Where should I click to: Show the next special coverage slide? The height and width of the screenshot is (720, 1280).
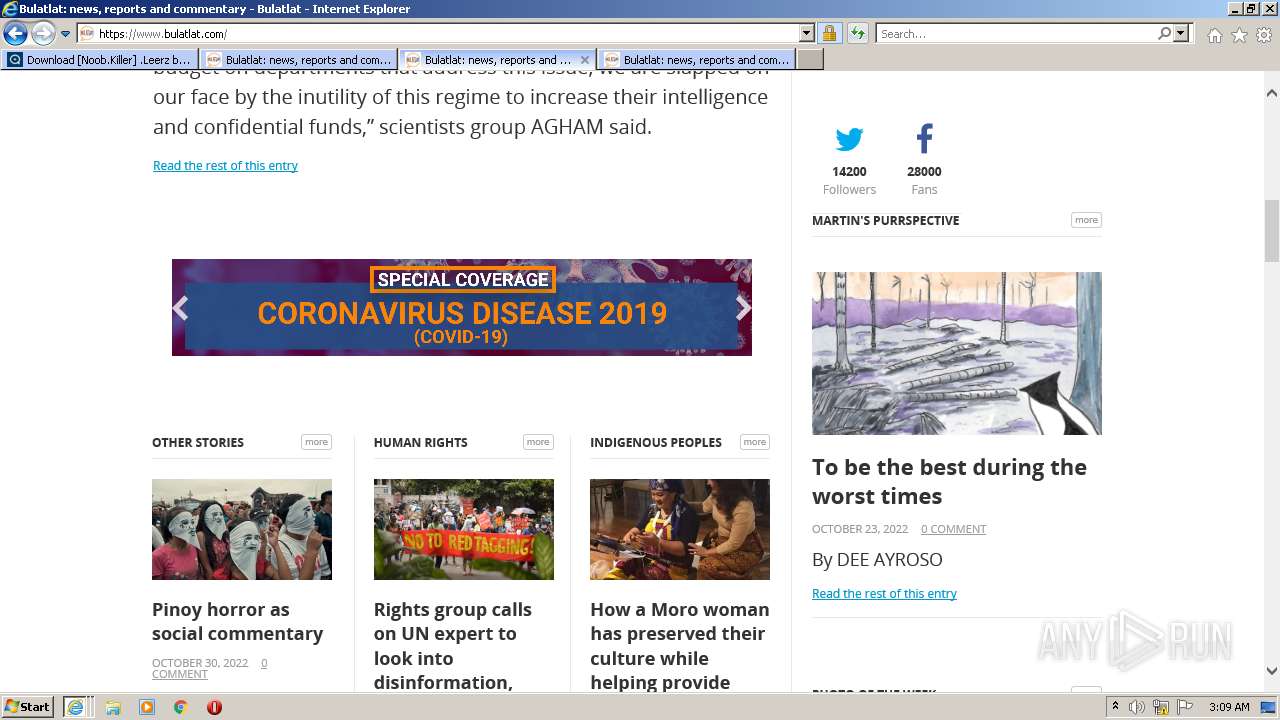pos(743,308)
